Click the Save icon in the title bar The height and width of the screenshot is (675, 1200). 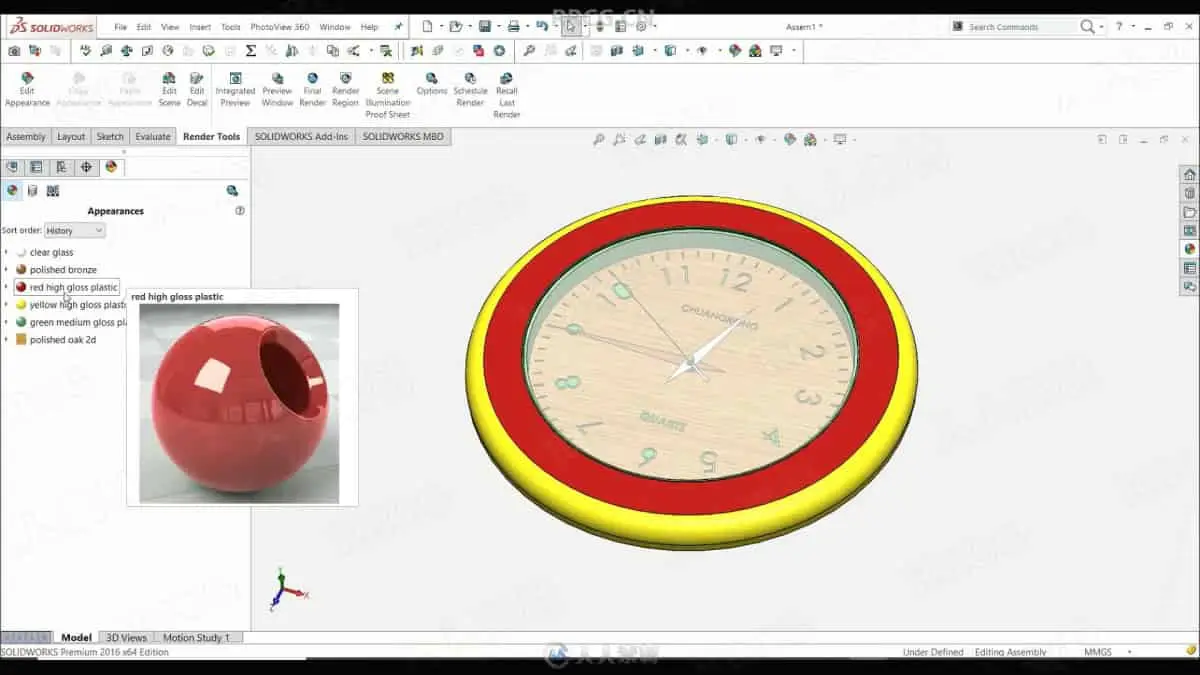(484, 26)
